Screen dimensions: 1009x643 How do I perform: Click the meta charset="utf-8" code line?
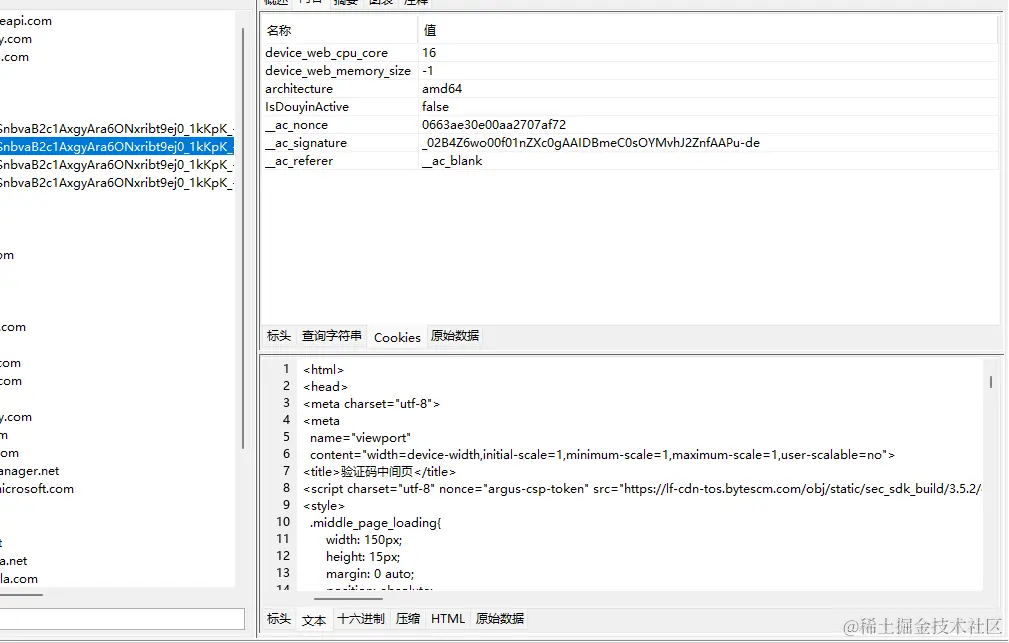371,404
